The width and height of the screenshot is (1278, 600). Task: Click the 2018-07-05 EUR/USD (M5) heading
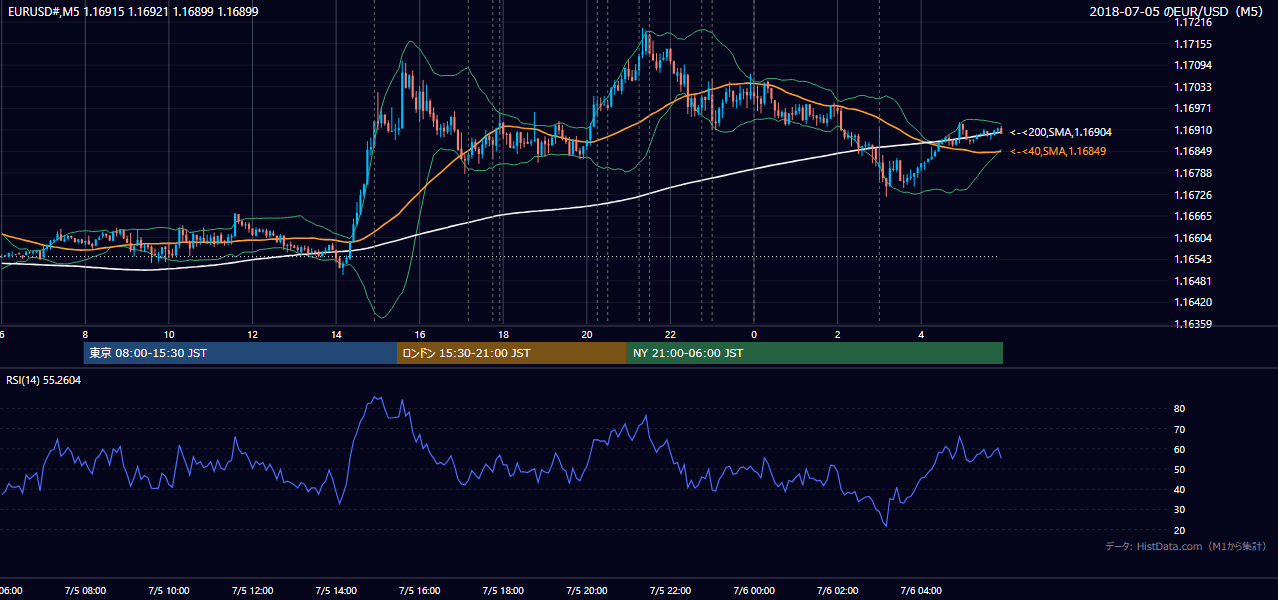1179,11
